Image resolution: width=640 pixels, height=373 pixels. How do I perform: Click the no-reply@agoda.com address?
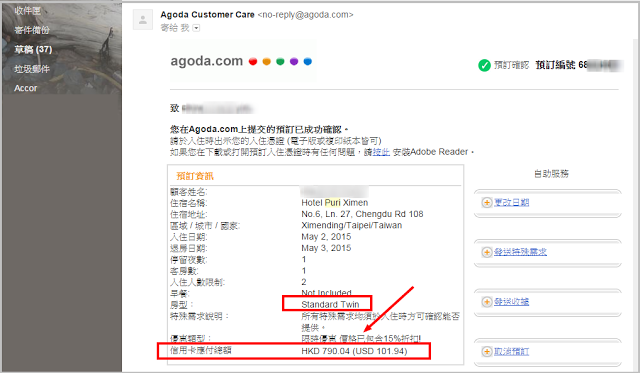(x=305, y=15)
